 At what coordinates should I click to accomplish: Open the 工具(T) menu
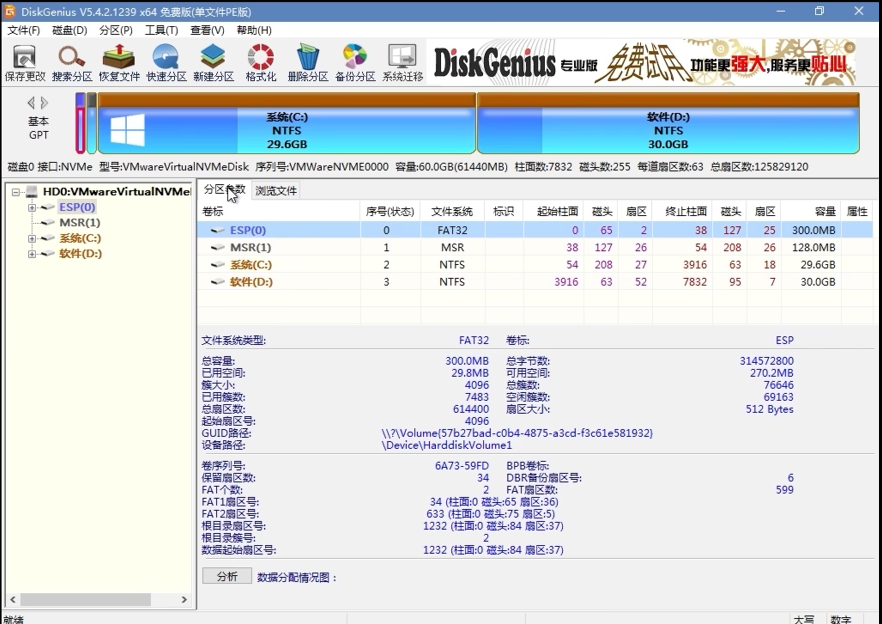click(x=161, y=30)
